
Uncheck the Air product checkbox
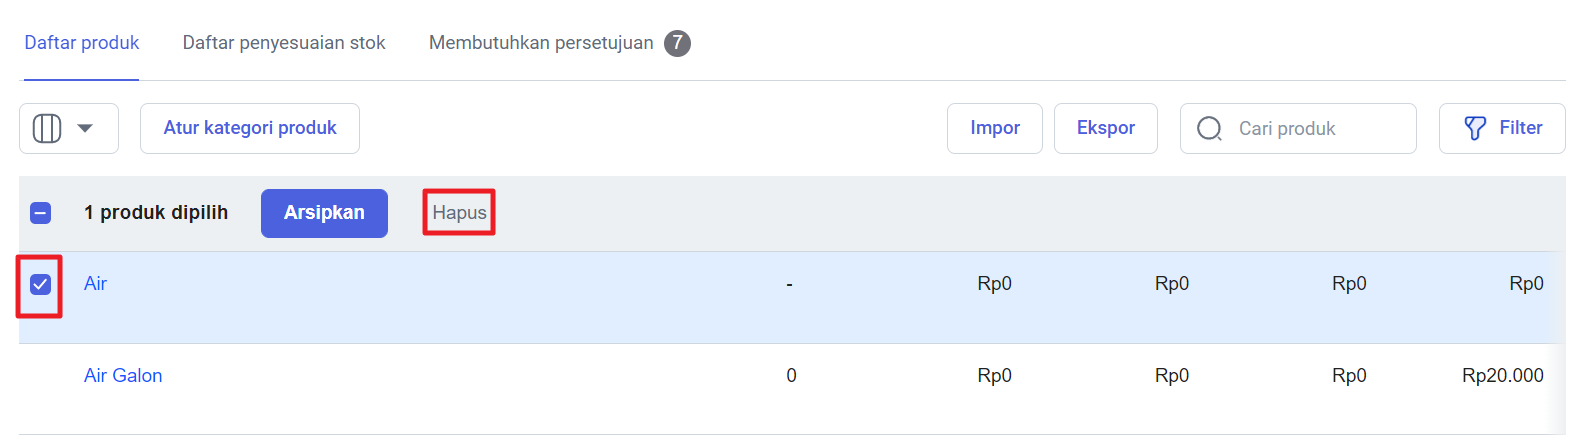[40, 284]
